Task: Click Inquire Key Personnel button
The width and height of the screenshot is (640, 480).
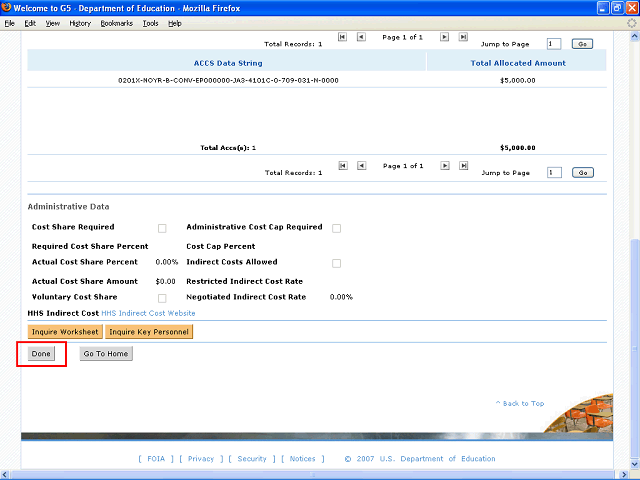Action: [149, 332]
